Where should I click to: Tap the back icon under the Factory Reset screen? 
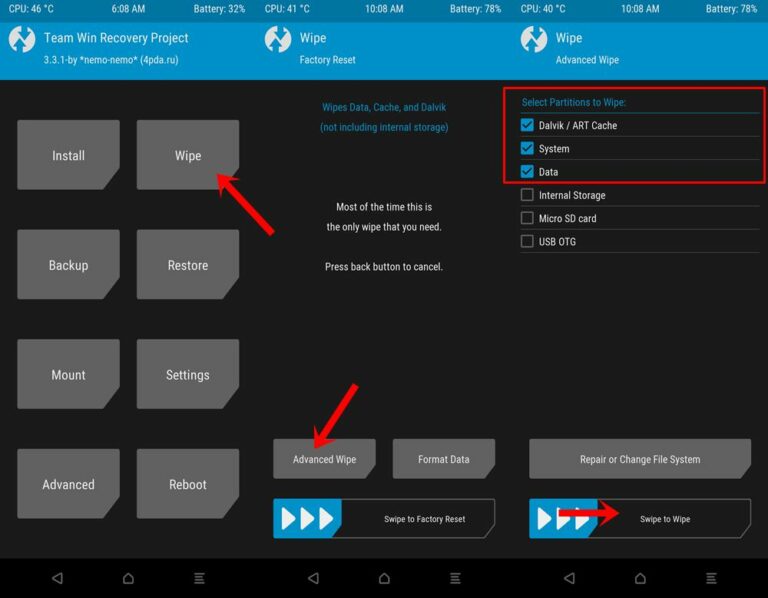click(313, 578)
